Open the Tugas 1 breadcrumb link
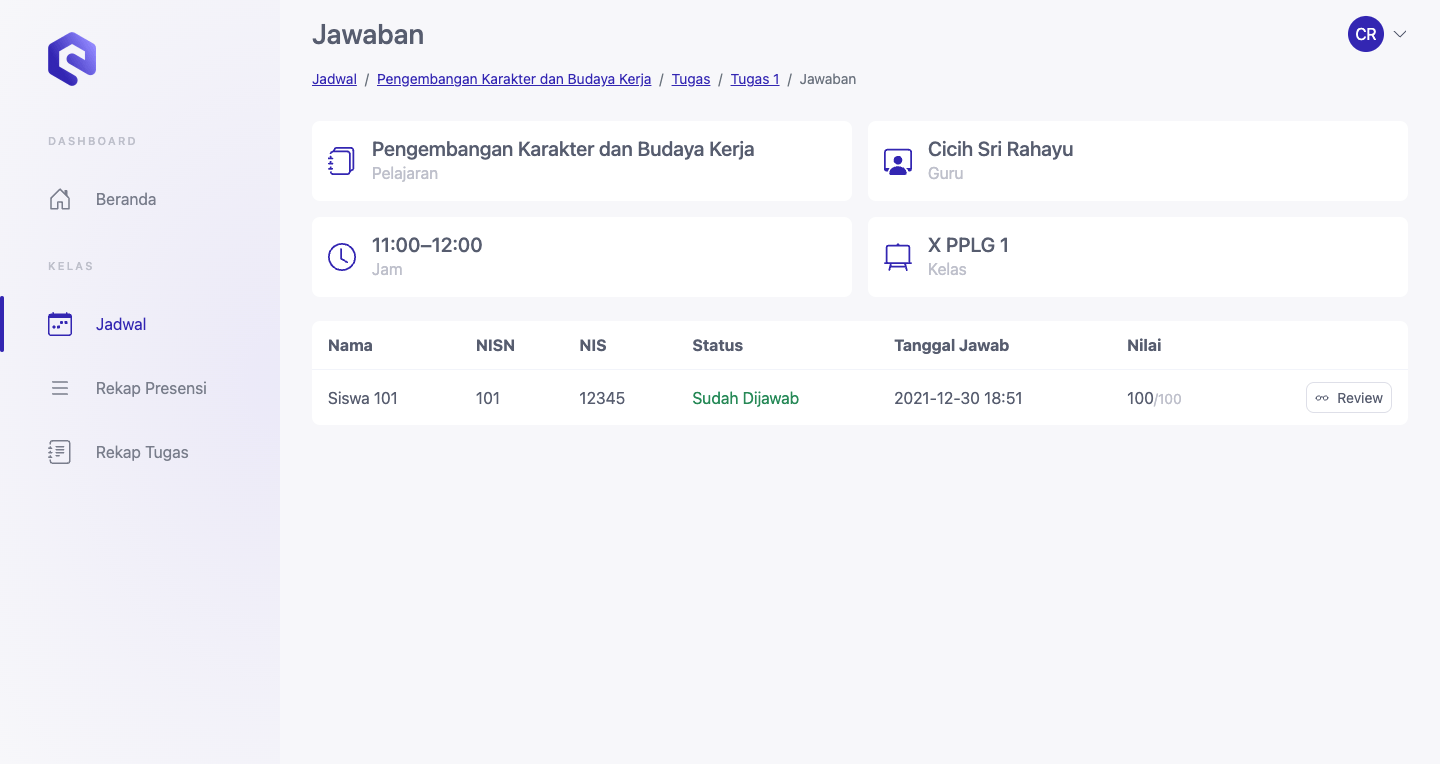1440x764 pixels. click(x=755, y=79)
